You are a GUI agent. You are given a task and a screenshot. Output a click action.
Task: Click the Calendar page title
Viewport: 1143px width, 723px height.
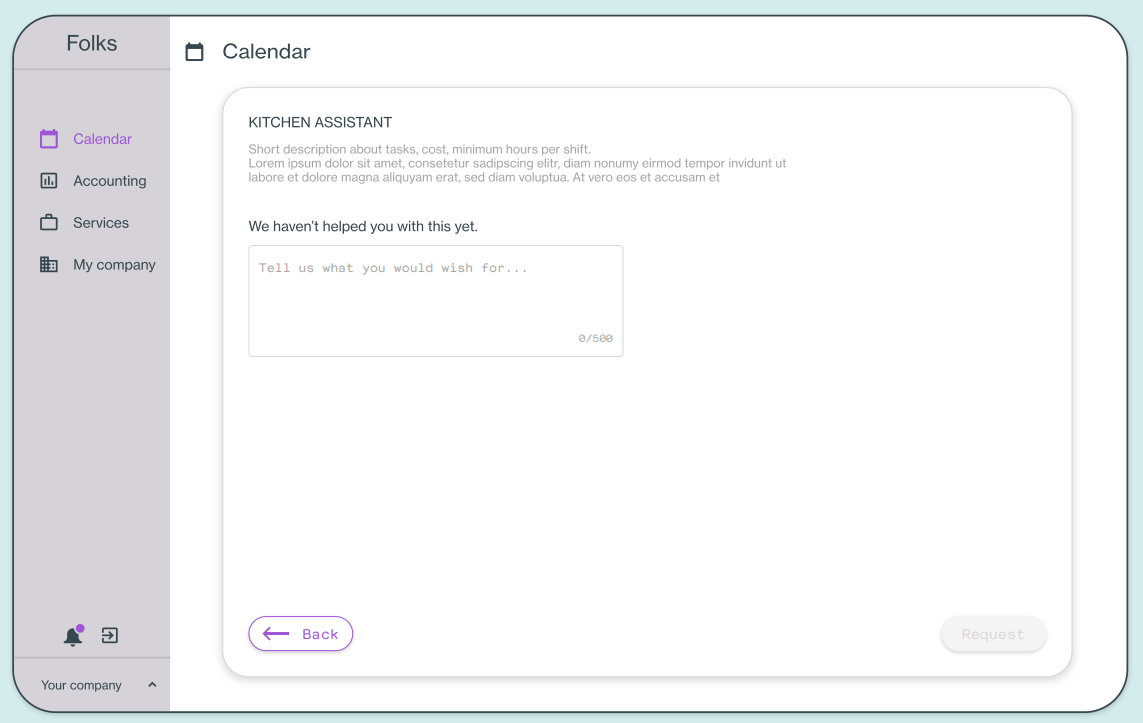(266, 52)
